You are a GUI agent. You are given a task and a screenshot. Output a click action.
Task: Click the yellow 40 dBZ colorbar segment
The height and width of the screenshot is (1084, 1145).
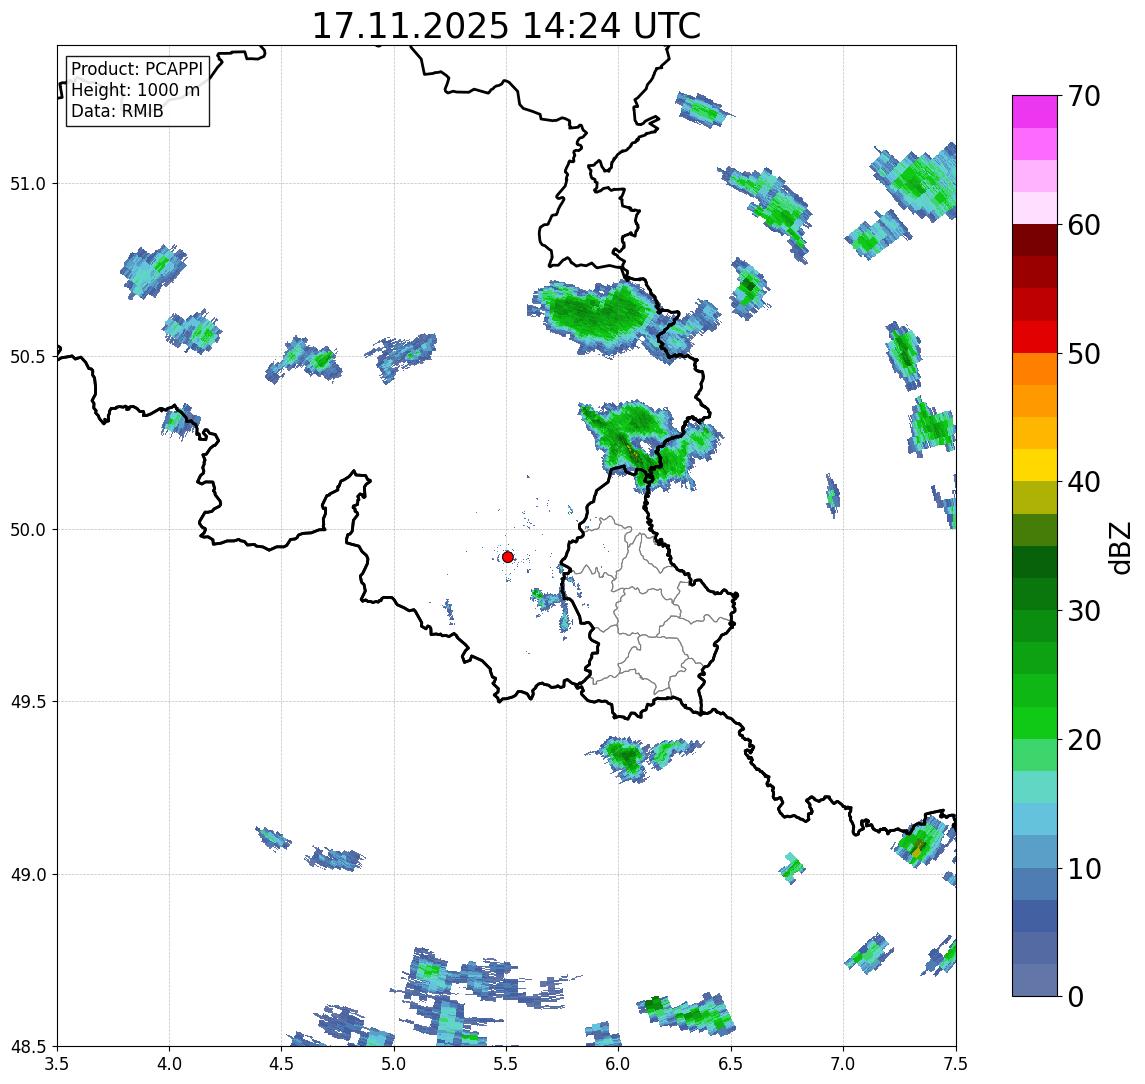pos(1035,465)
